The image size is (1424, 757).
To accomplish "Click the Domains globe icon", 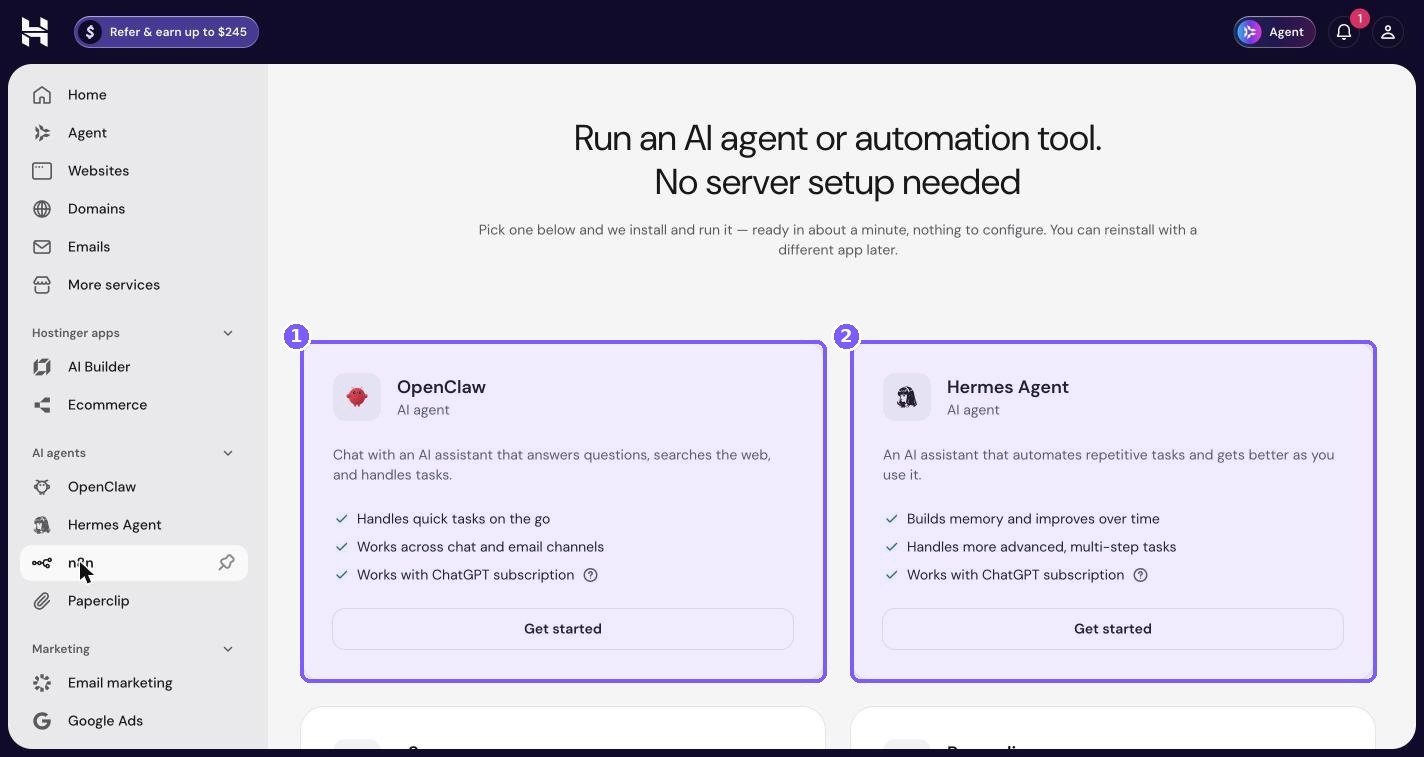I will 42,209.
